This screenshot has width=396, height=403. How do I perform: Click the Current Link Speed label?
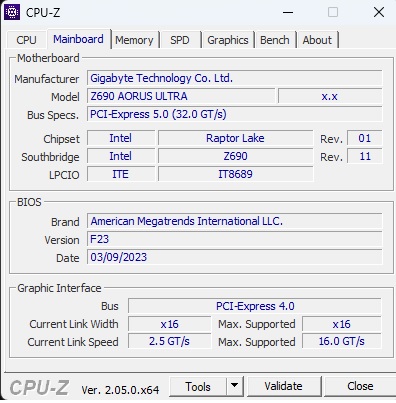(73, 342)
